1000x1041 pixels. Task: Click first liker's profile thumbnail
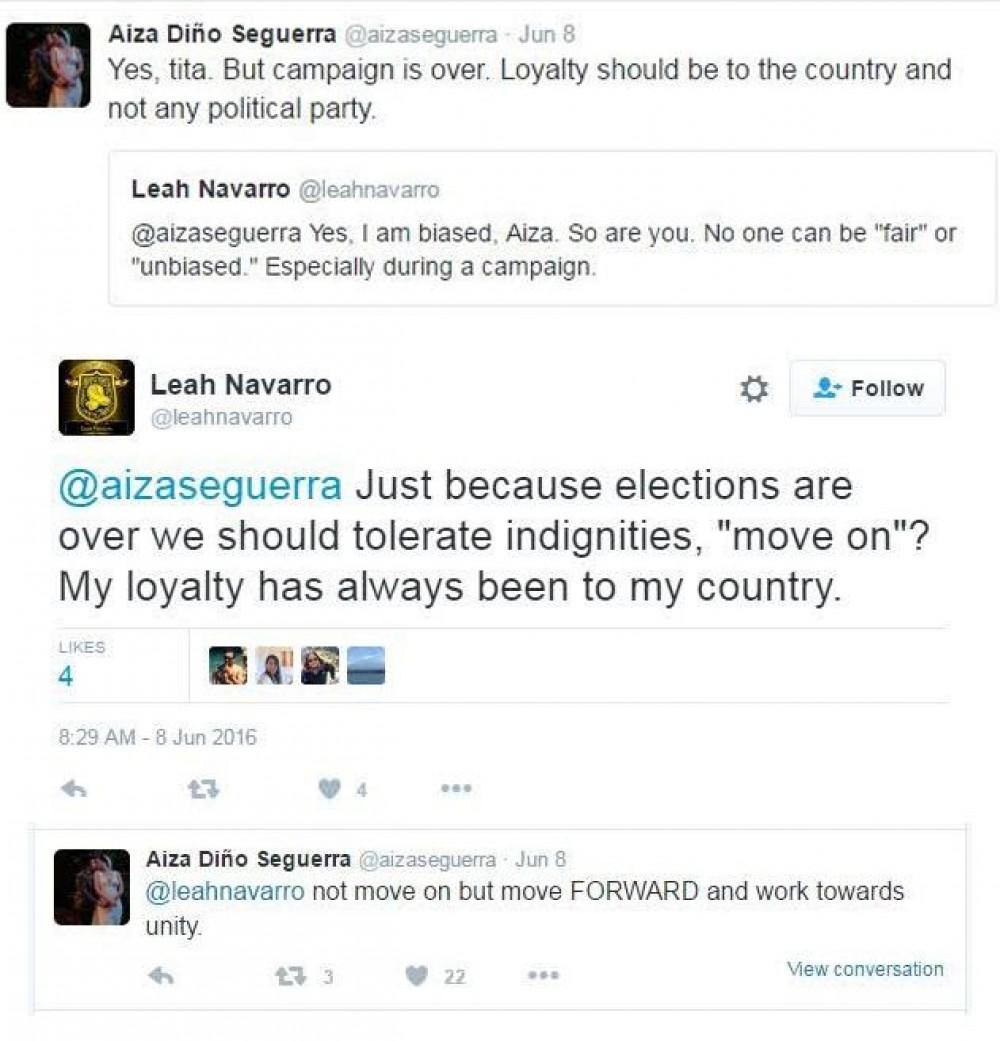228,666
